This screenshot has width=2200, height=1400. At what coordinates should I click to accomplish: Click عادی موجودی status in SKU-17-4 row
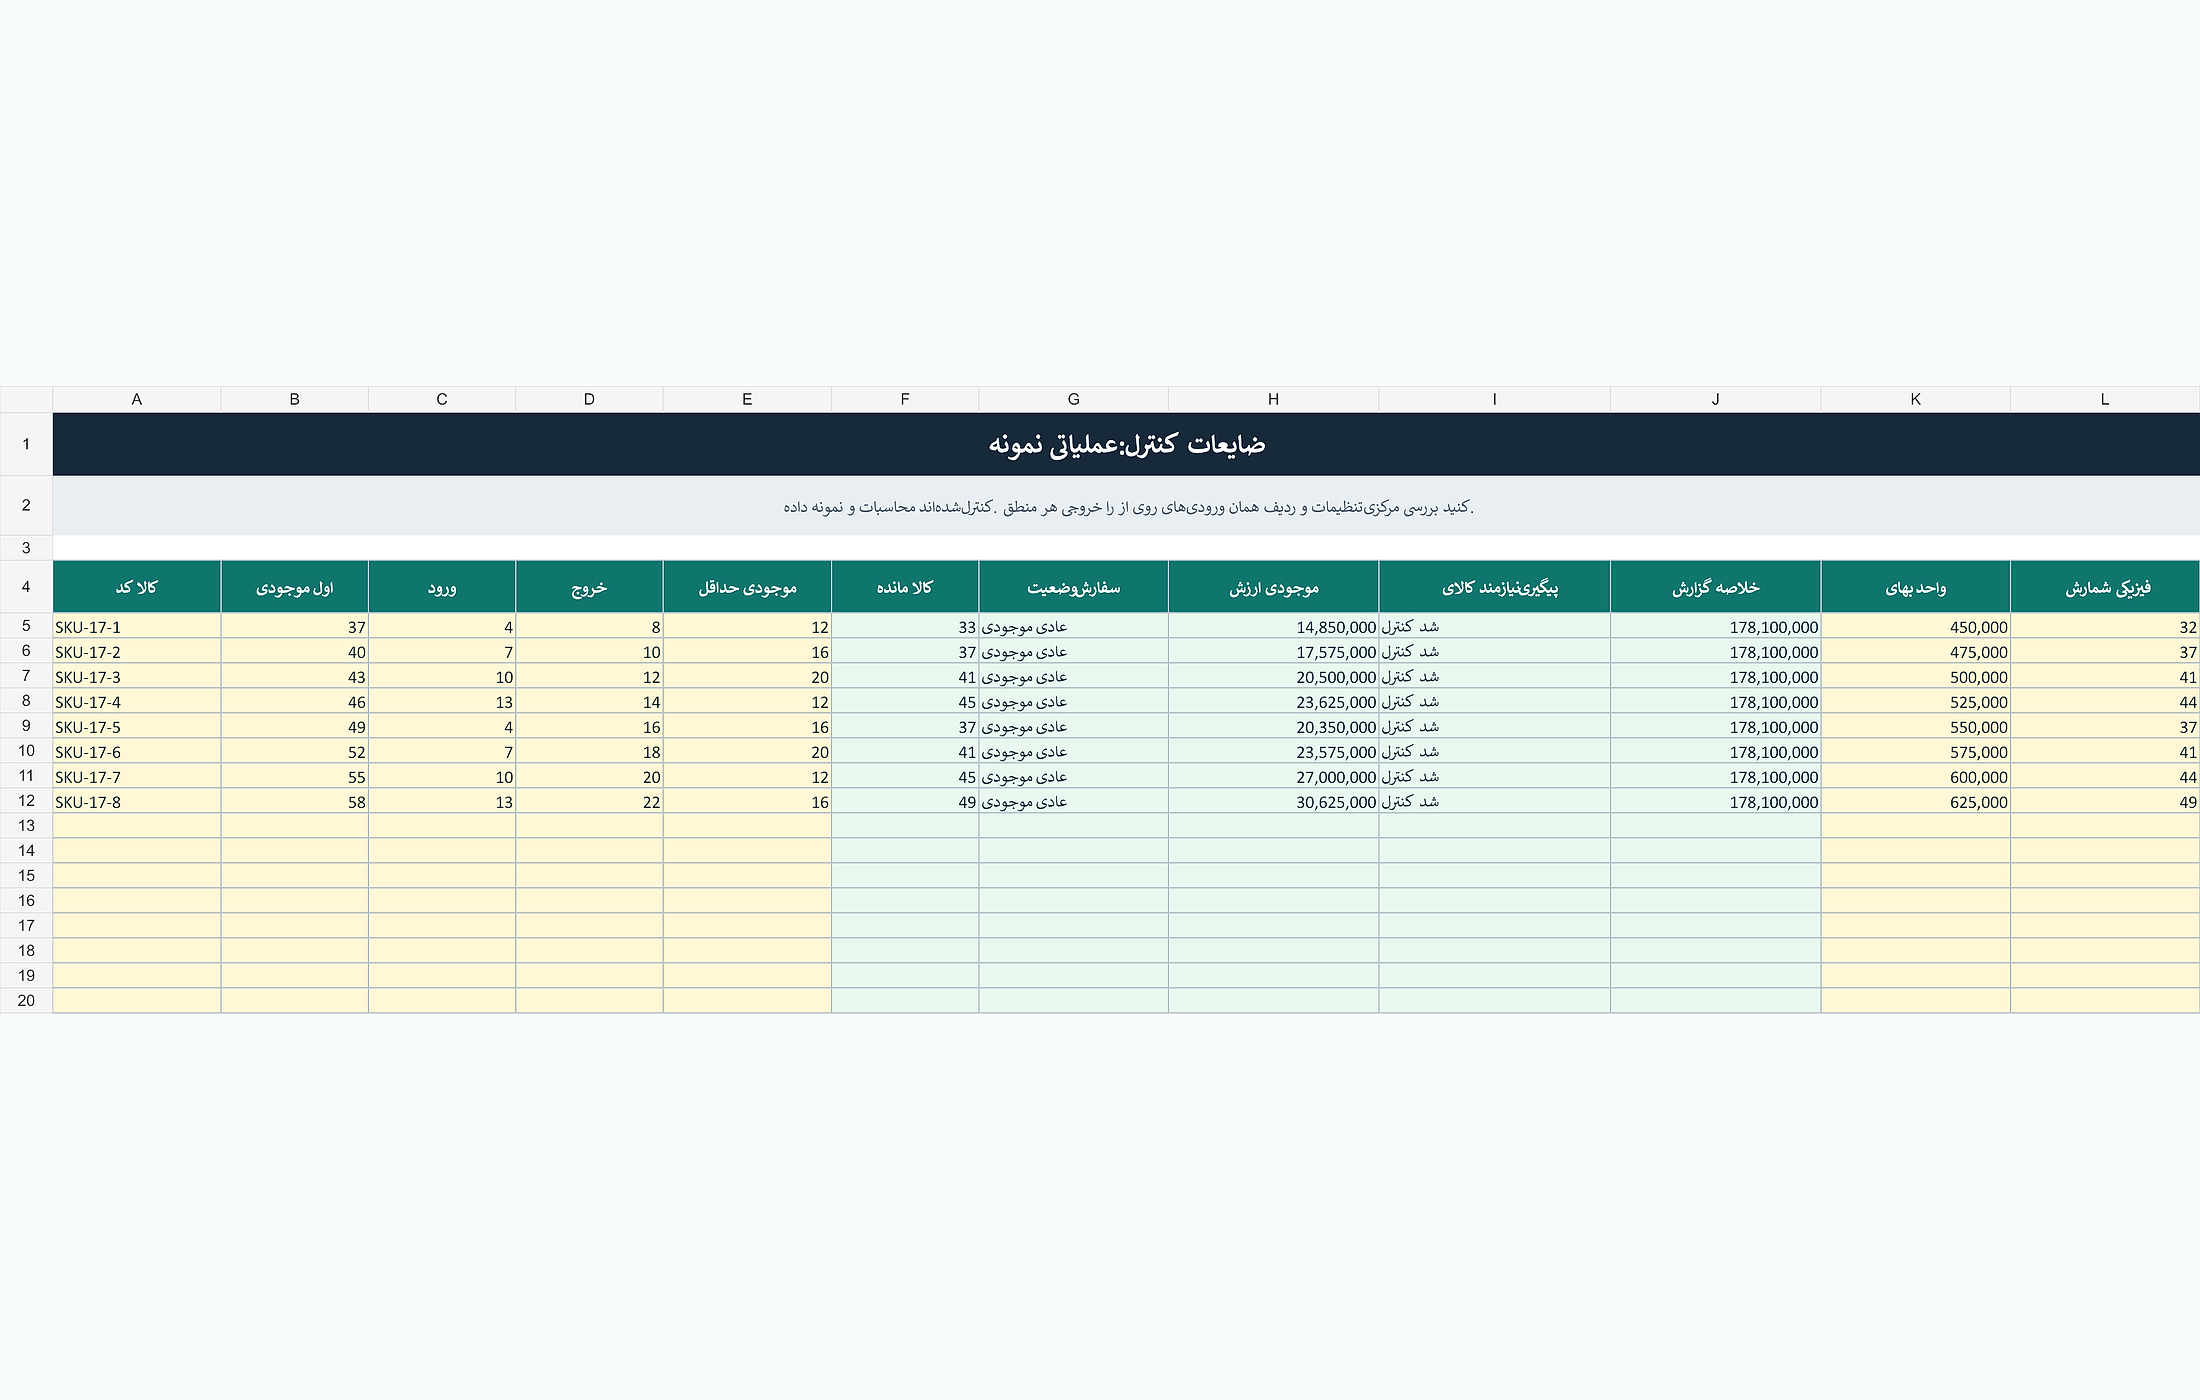pos(1073,701)
